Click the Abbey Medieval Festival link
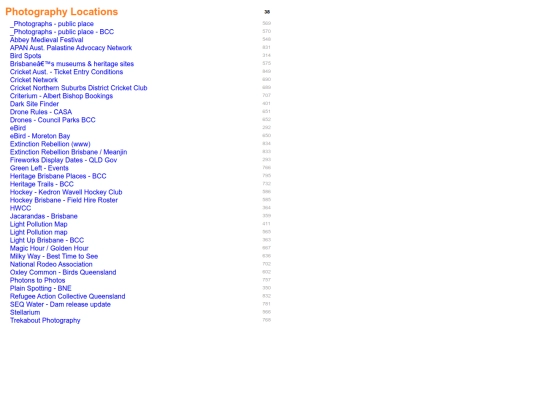The width and height of the screenshot is (540, 405). click(46, 40)
